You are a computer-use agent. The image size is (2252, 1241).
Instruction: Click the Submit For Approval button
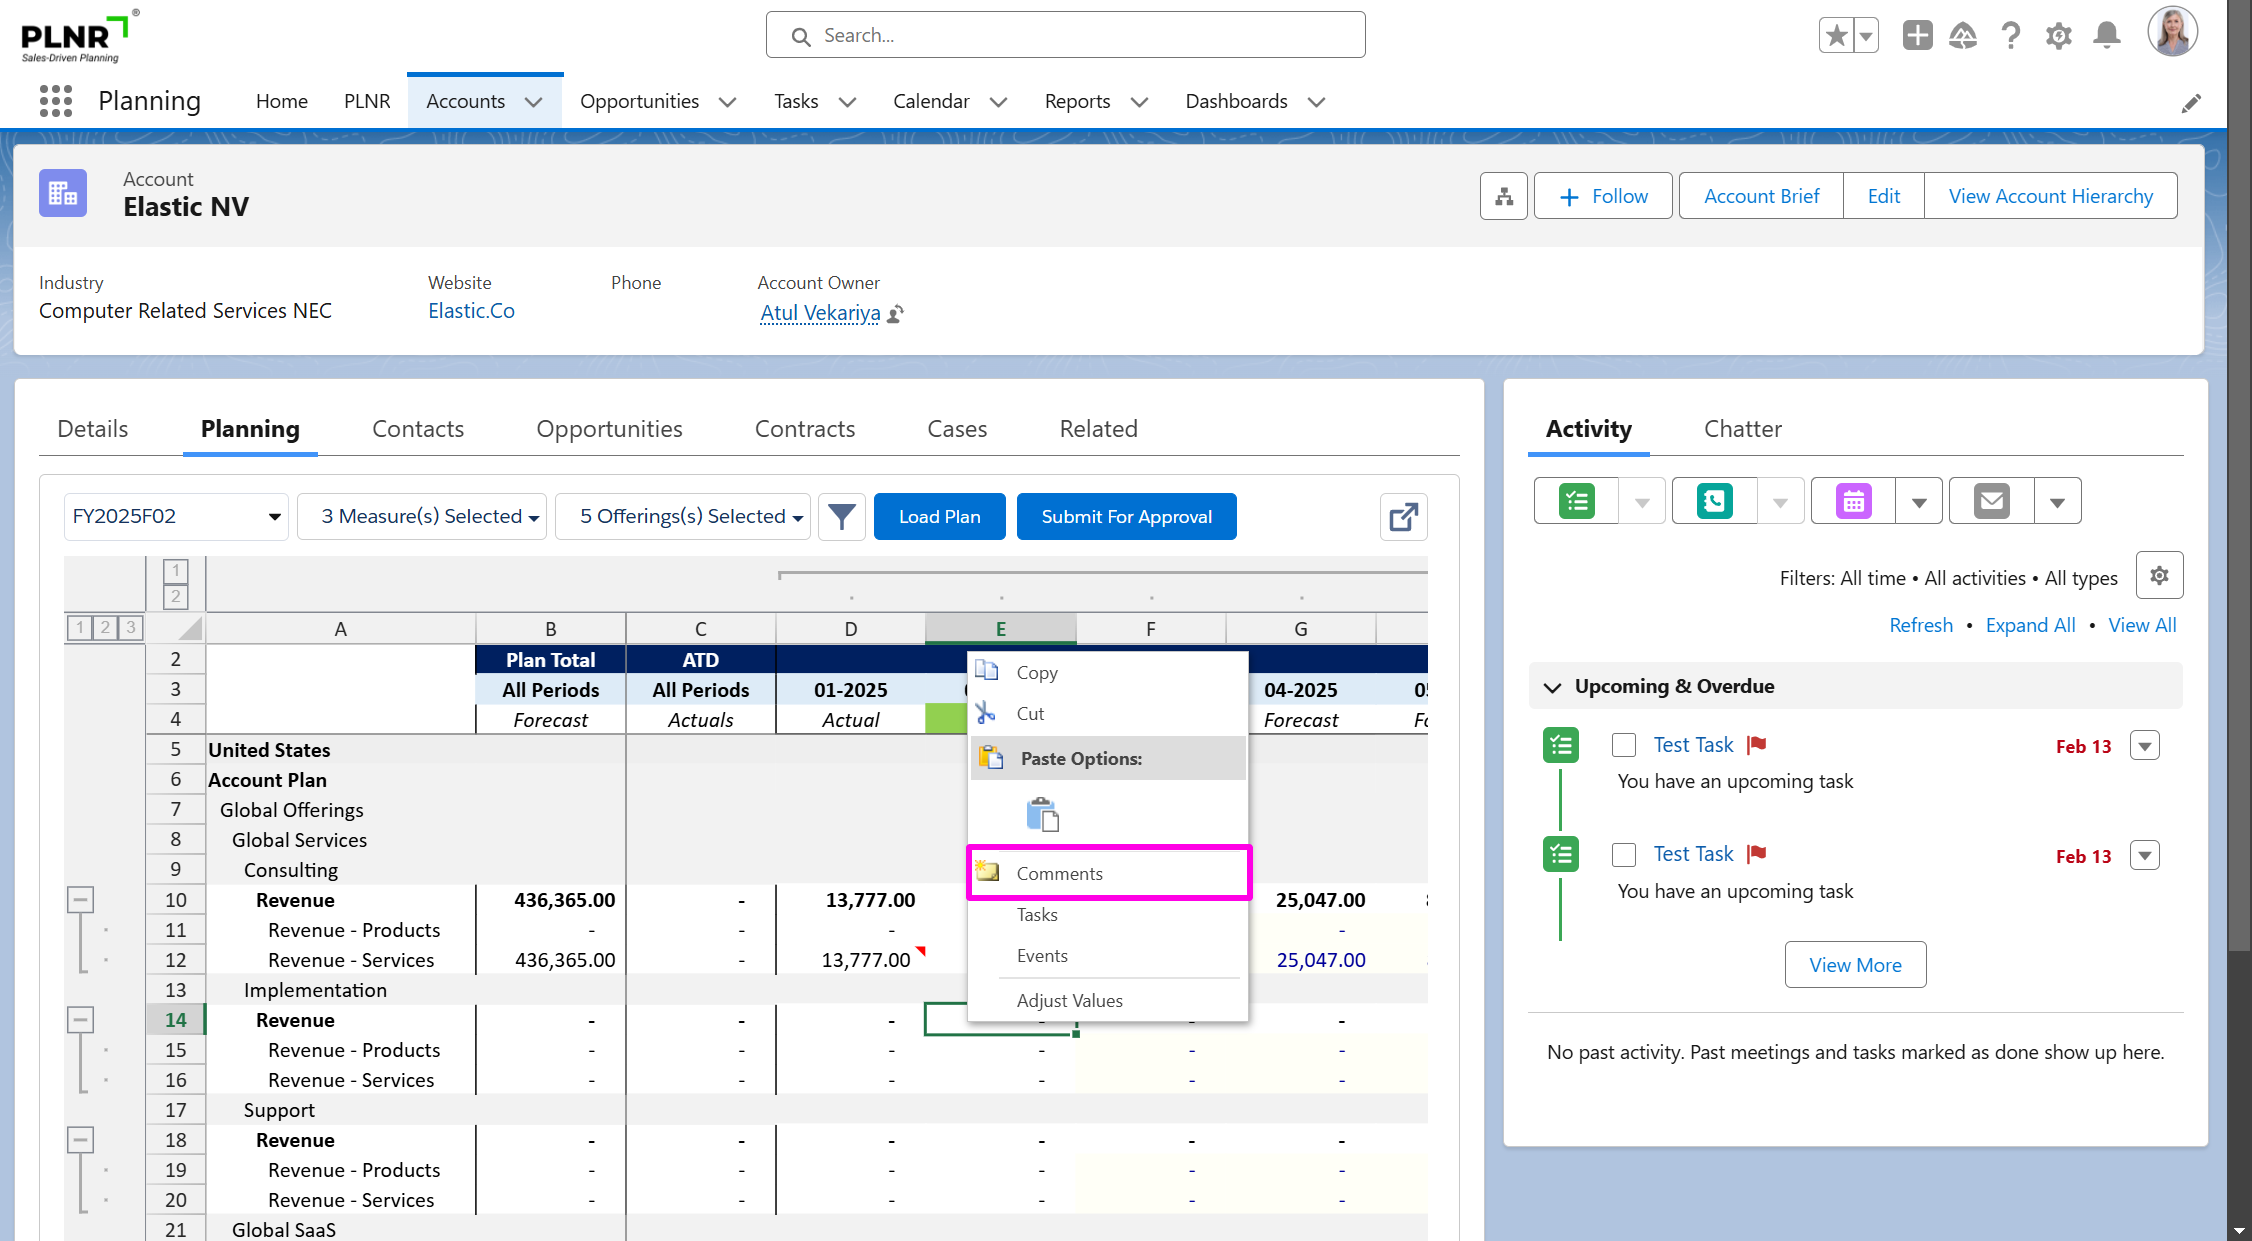[x=1126, y=516]
